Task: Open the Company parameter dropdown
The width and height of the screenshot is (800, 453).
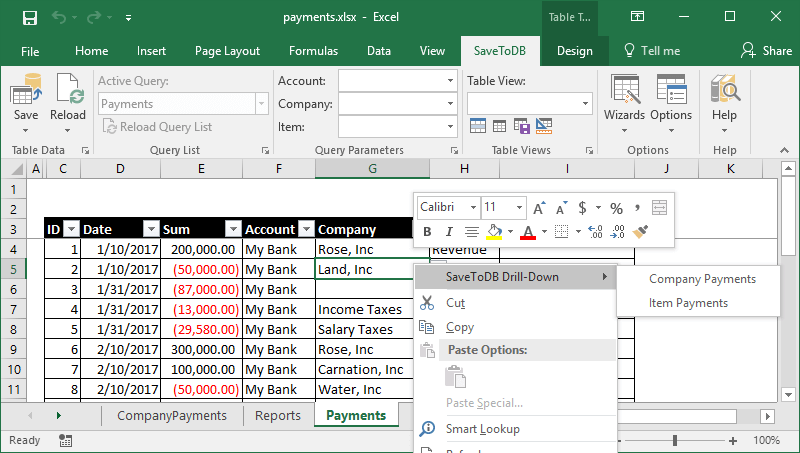Action: (450, 104)
